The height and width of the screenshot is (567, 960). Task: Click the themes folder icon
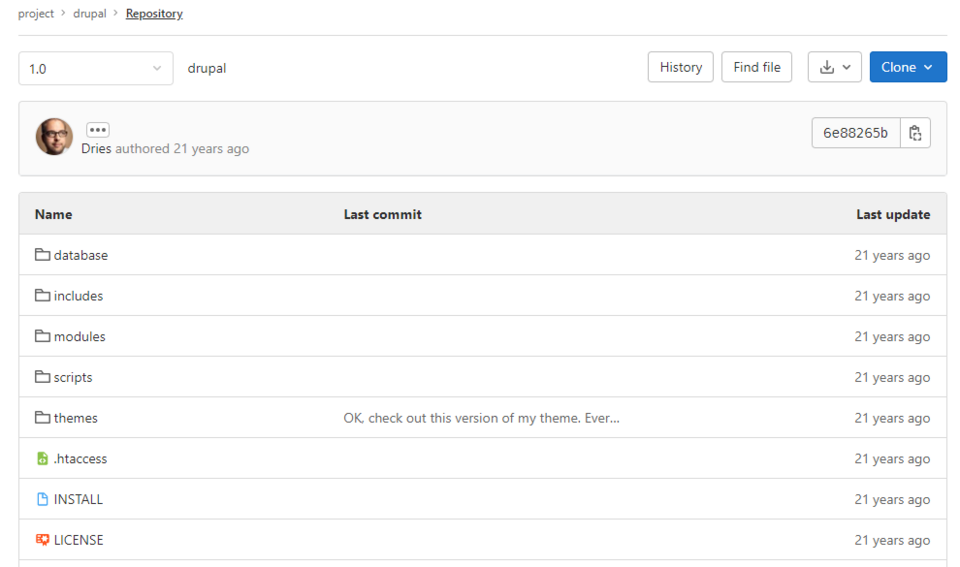pyautogui.click(x=42, y=418)
